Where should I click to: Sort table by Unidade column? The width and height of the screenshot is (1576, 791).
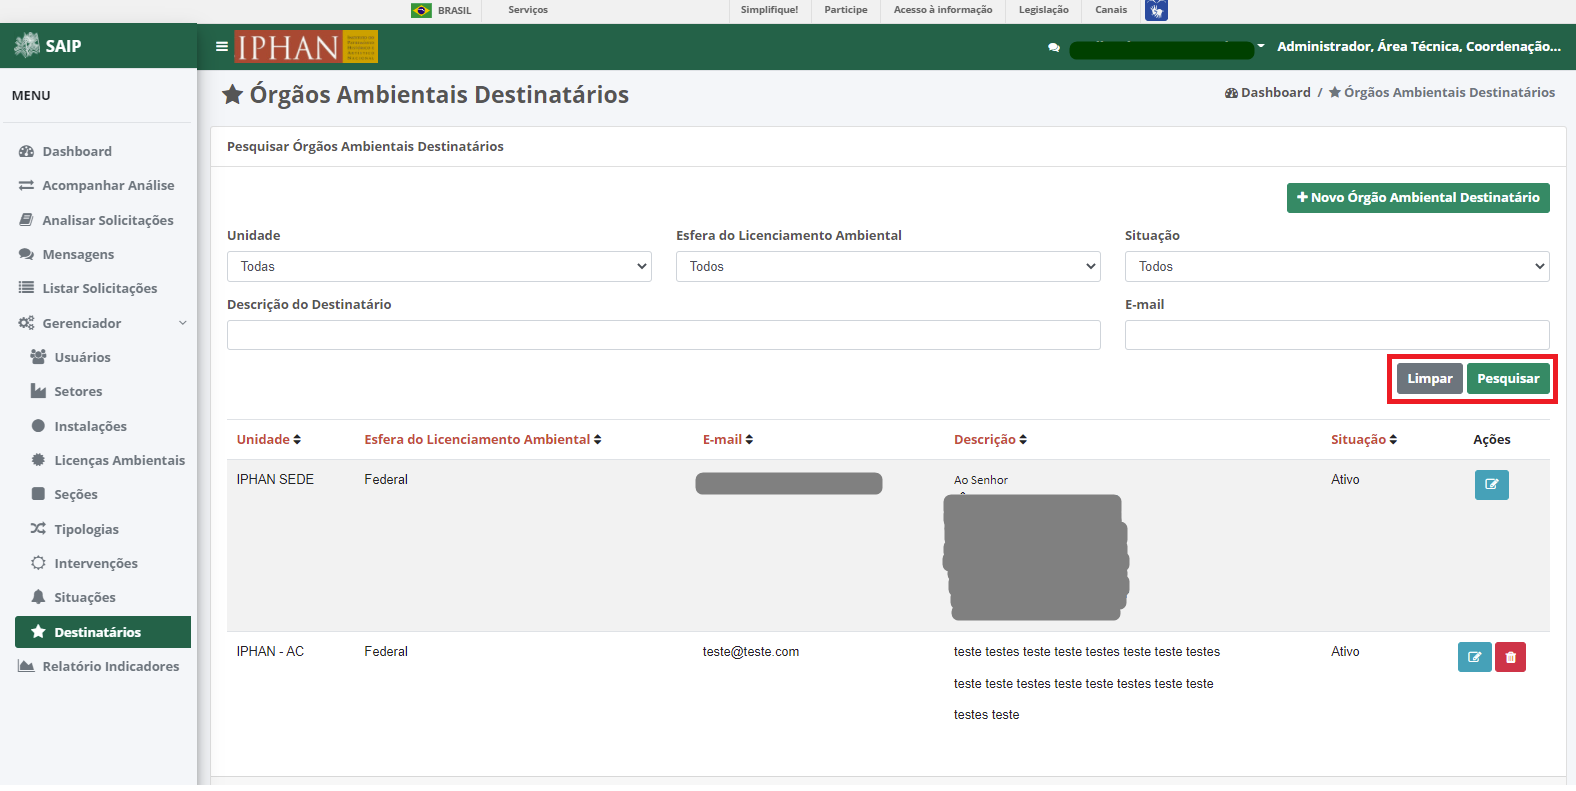coord(268,440)
